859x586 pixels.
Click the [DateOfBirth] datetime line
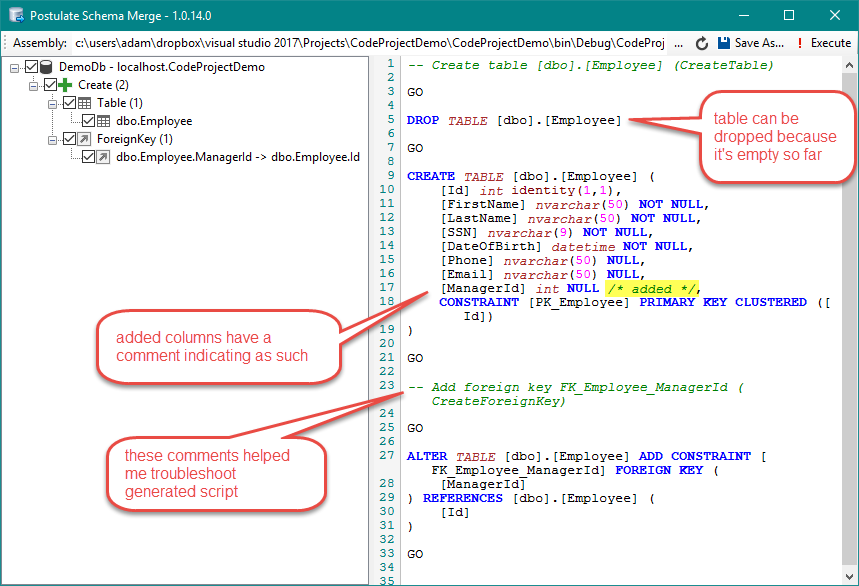coord(567,246)
